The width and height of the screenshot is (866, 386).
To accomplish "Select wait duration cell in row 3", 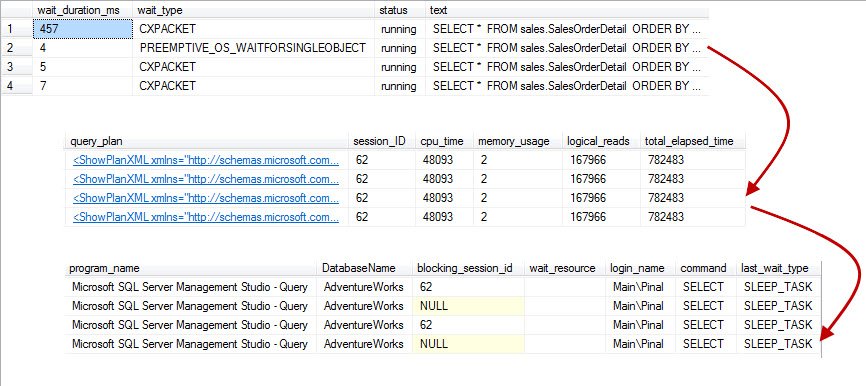I will pyautogui.click(x=82, y=67).
